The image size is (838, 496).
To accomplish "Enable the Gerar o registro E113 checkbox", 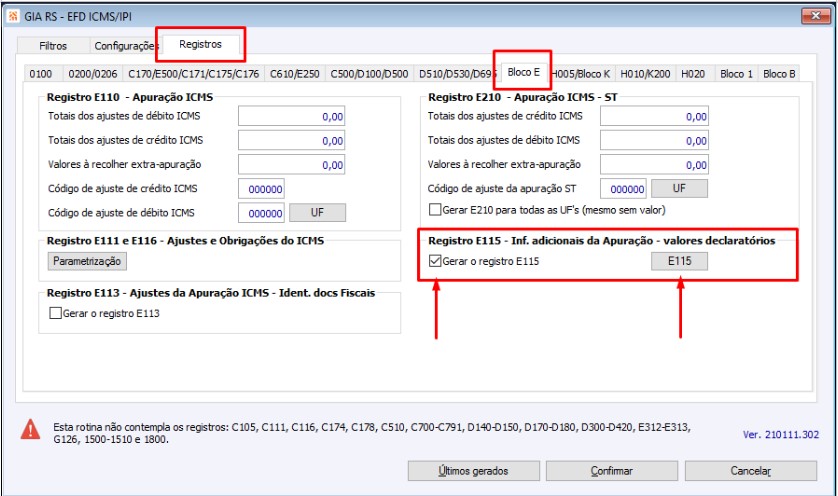I will pyautogui.click(x=55, y=313).
